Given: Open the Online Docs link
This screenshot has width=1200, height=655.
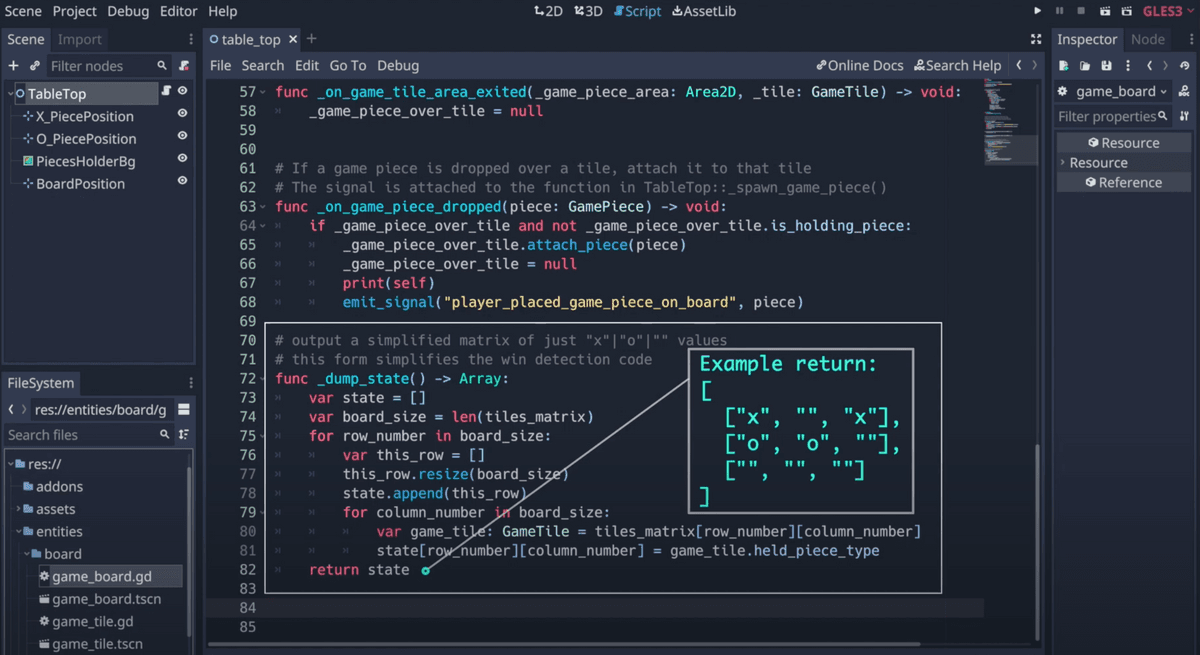Looking at the screenshot, I should point(859,65).
